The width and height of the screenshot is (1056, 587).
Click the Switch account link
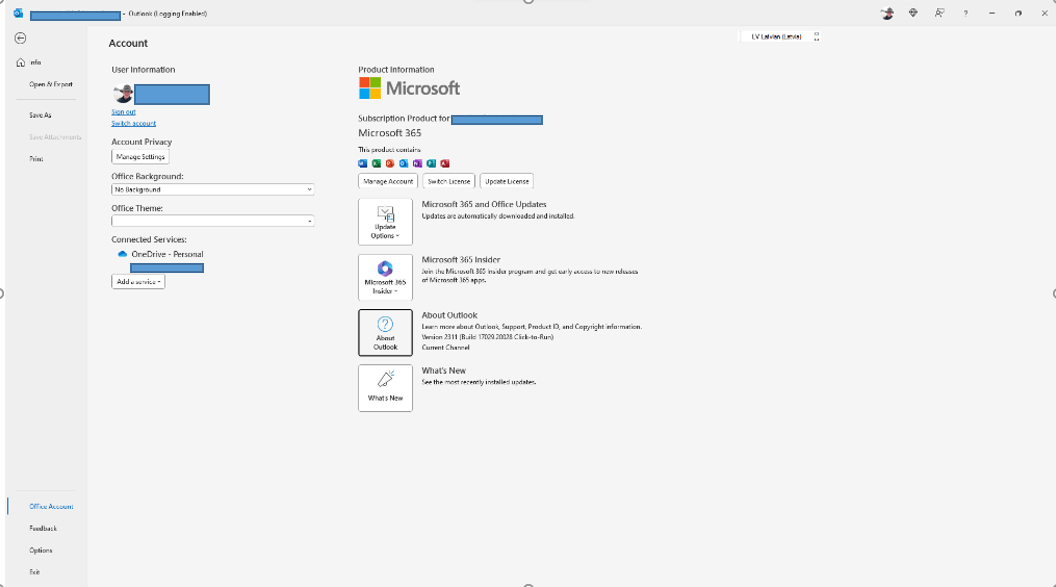pyautogui.click(x=133, y=123)
